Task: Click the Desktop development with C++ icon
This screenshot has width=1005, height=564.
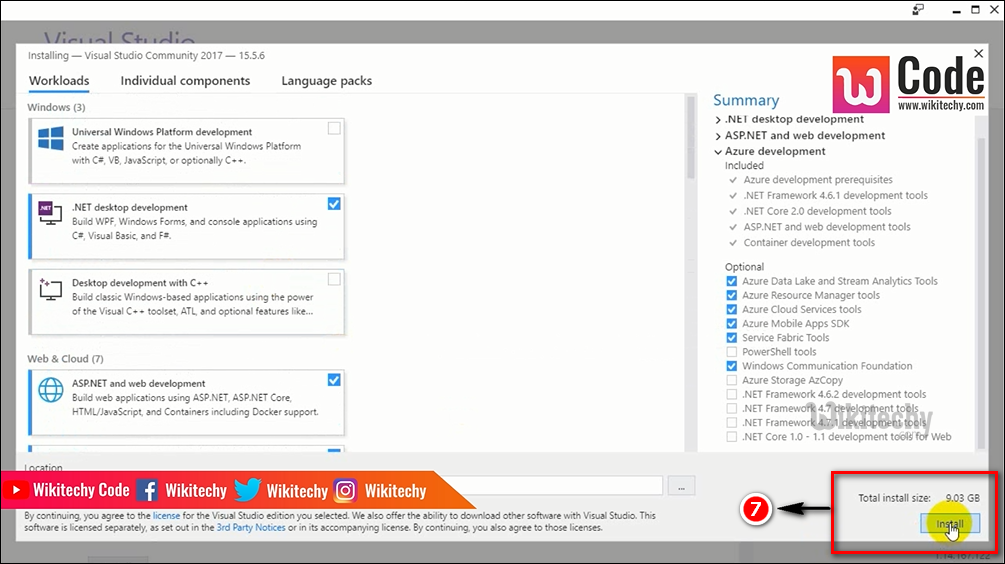Action: point(50,289)
